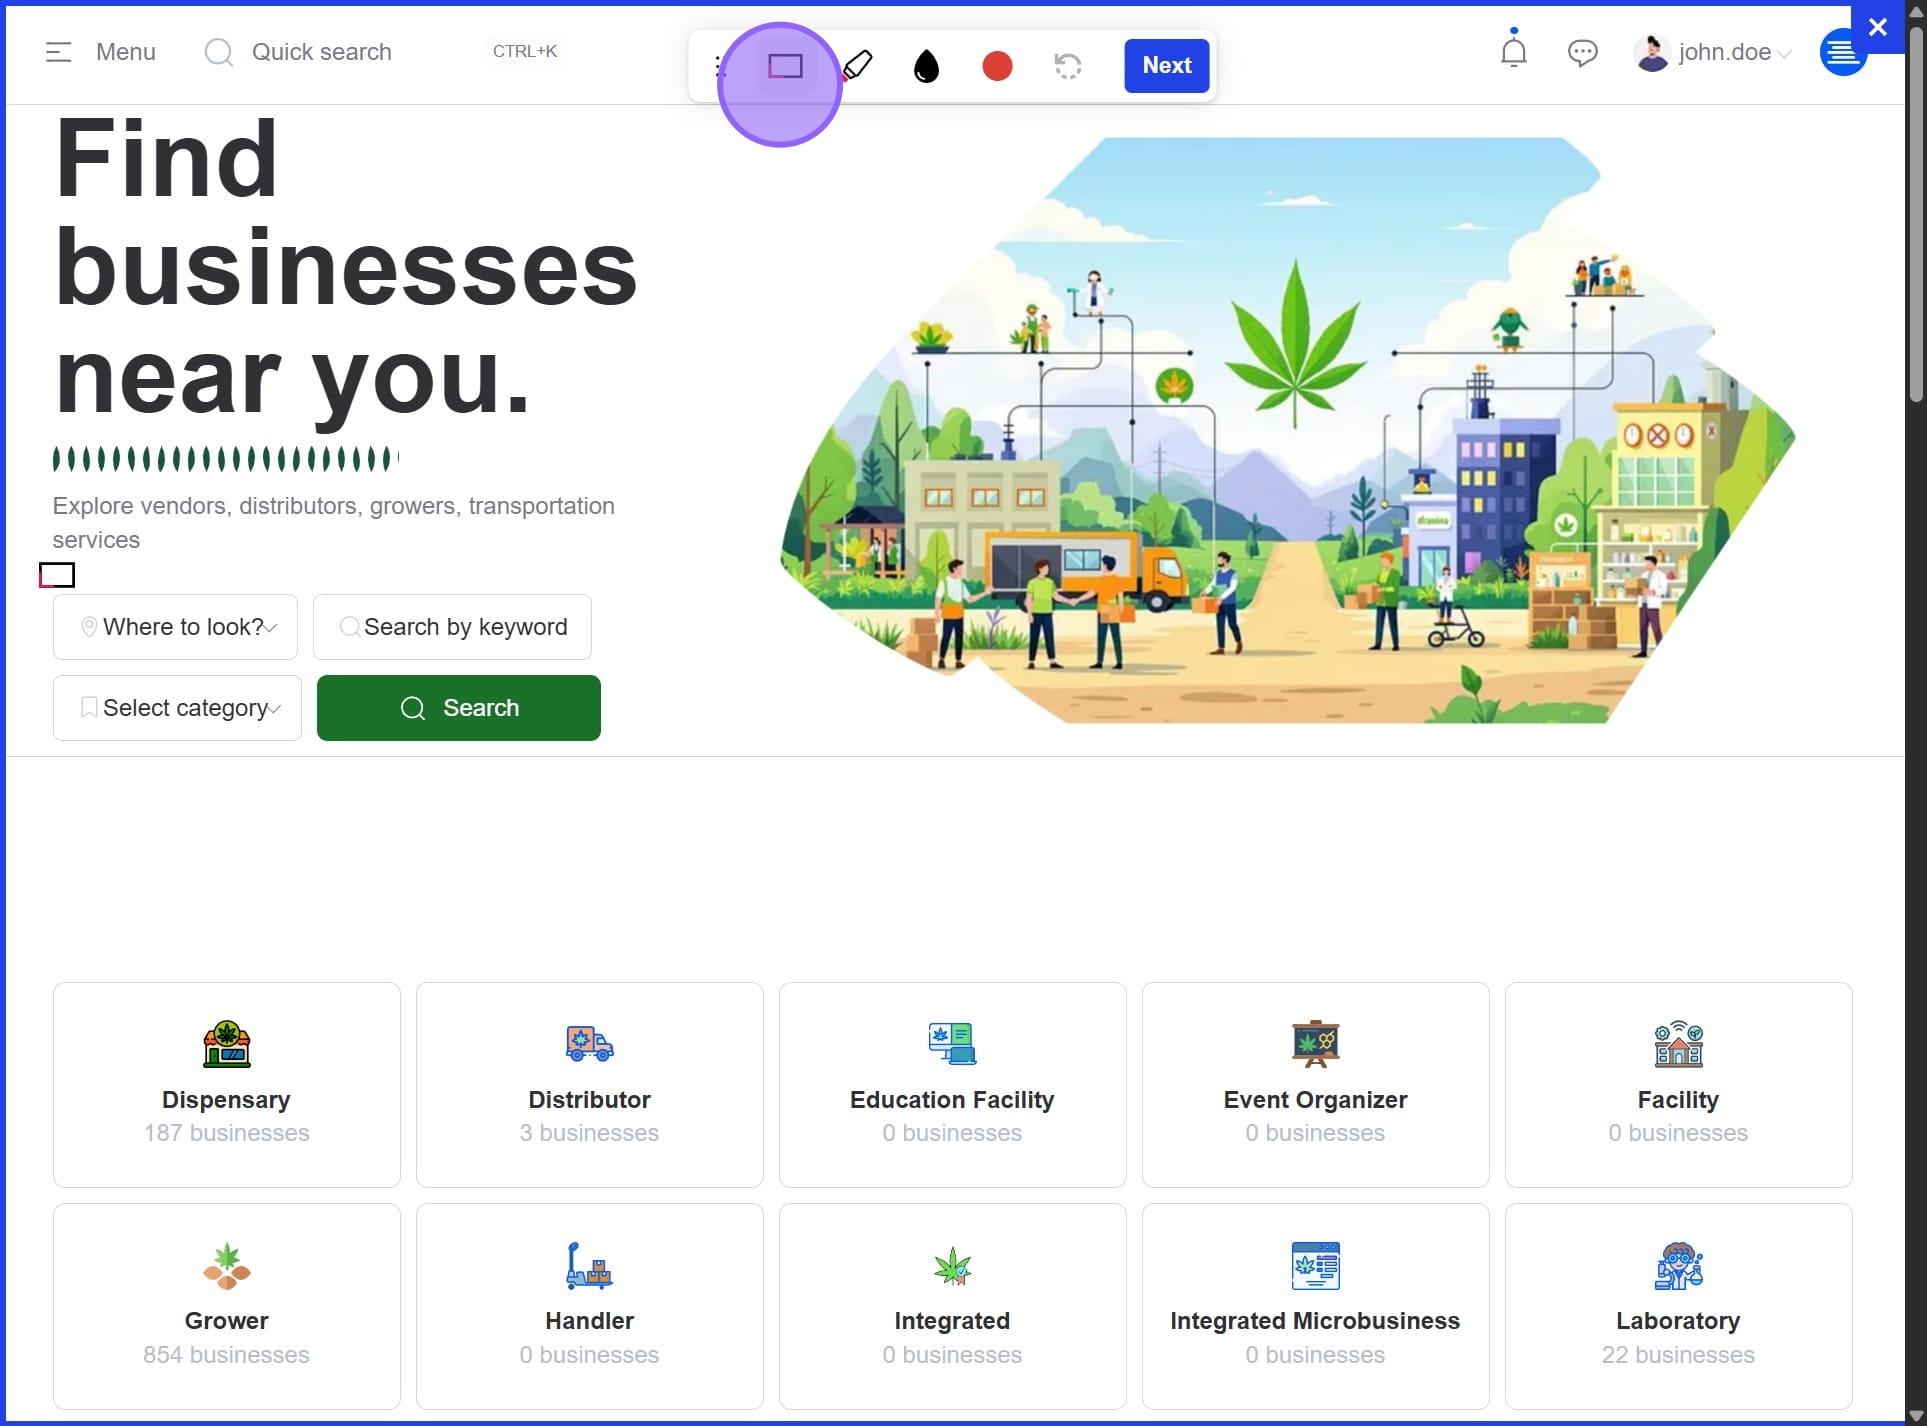Viewport: 1927px width, 1426px height.
Task: Open the notifications bell
Action: pyautogui.click(x=1513, y=51)
